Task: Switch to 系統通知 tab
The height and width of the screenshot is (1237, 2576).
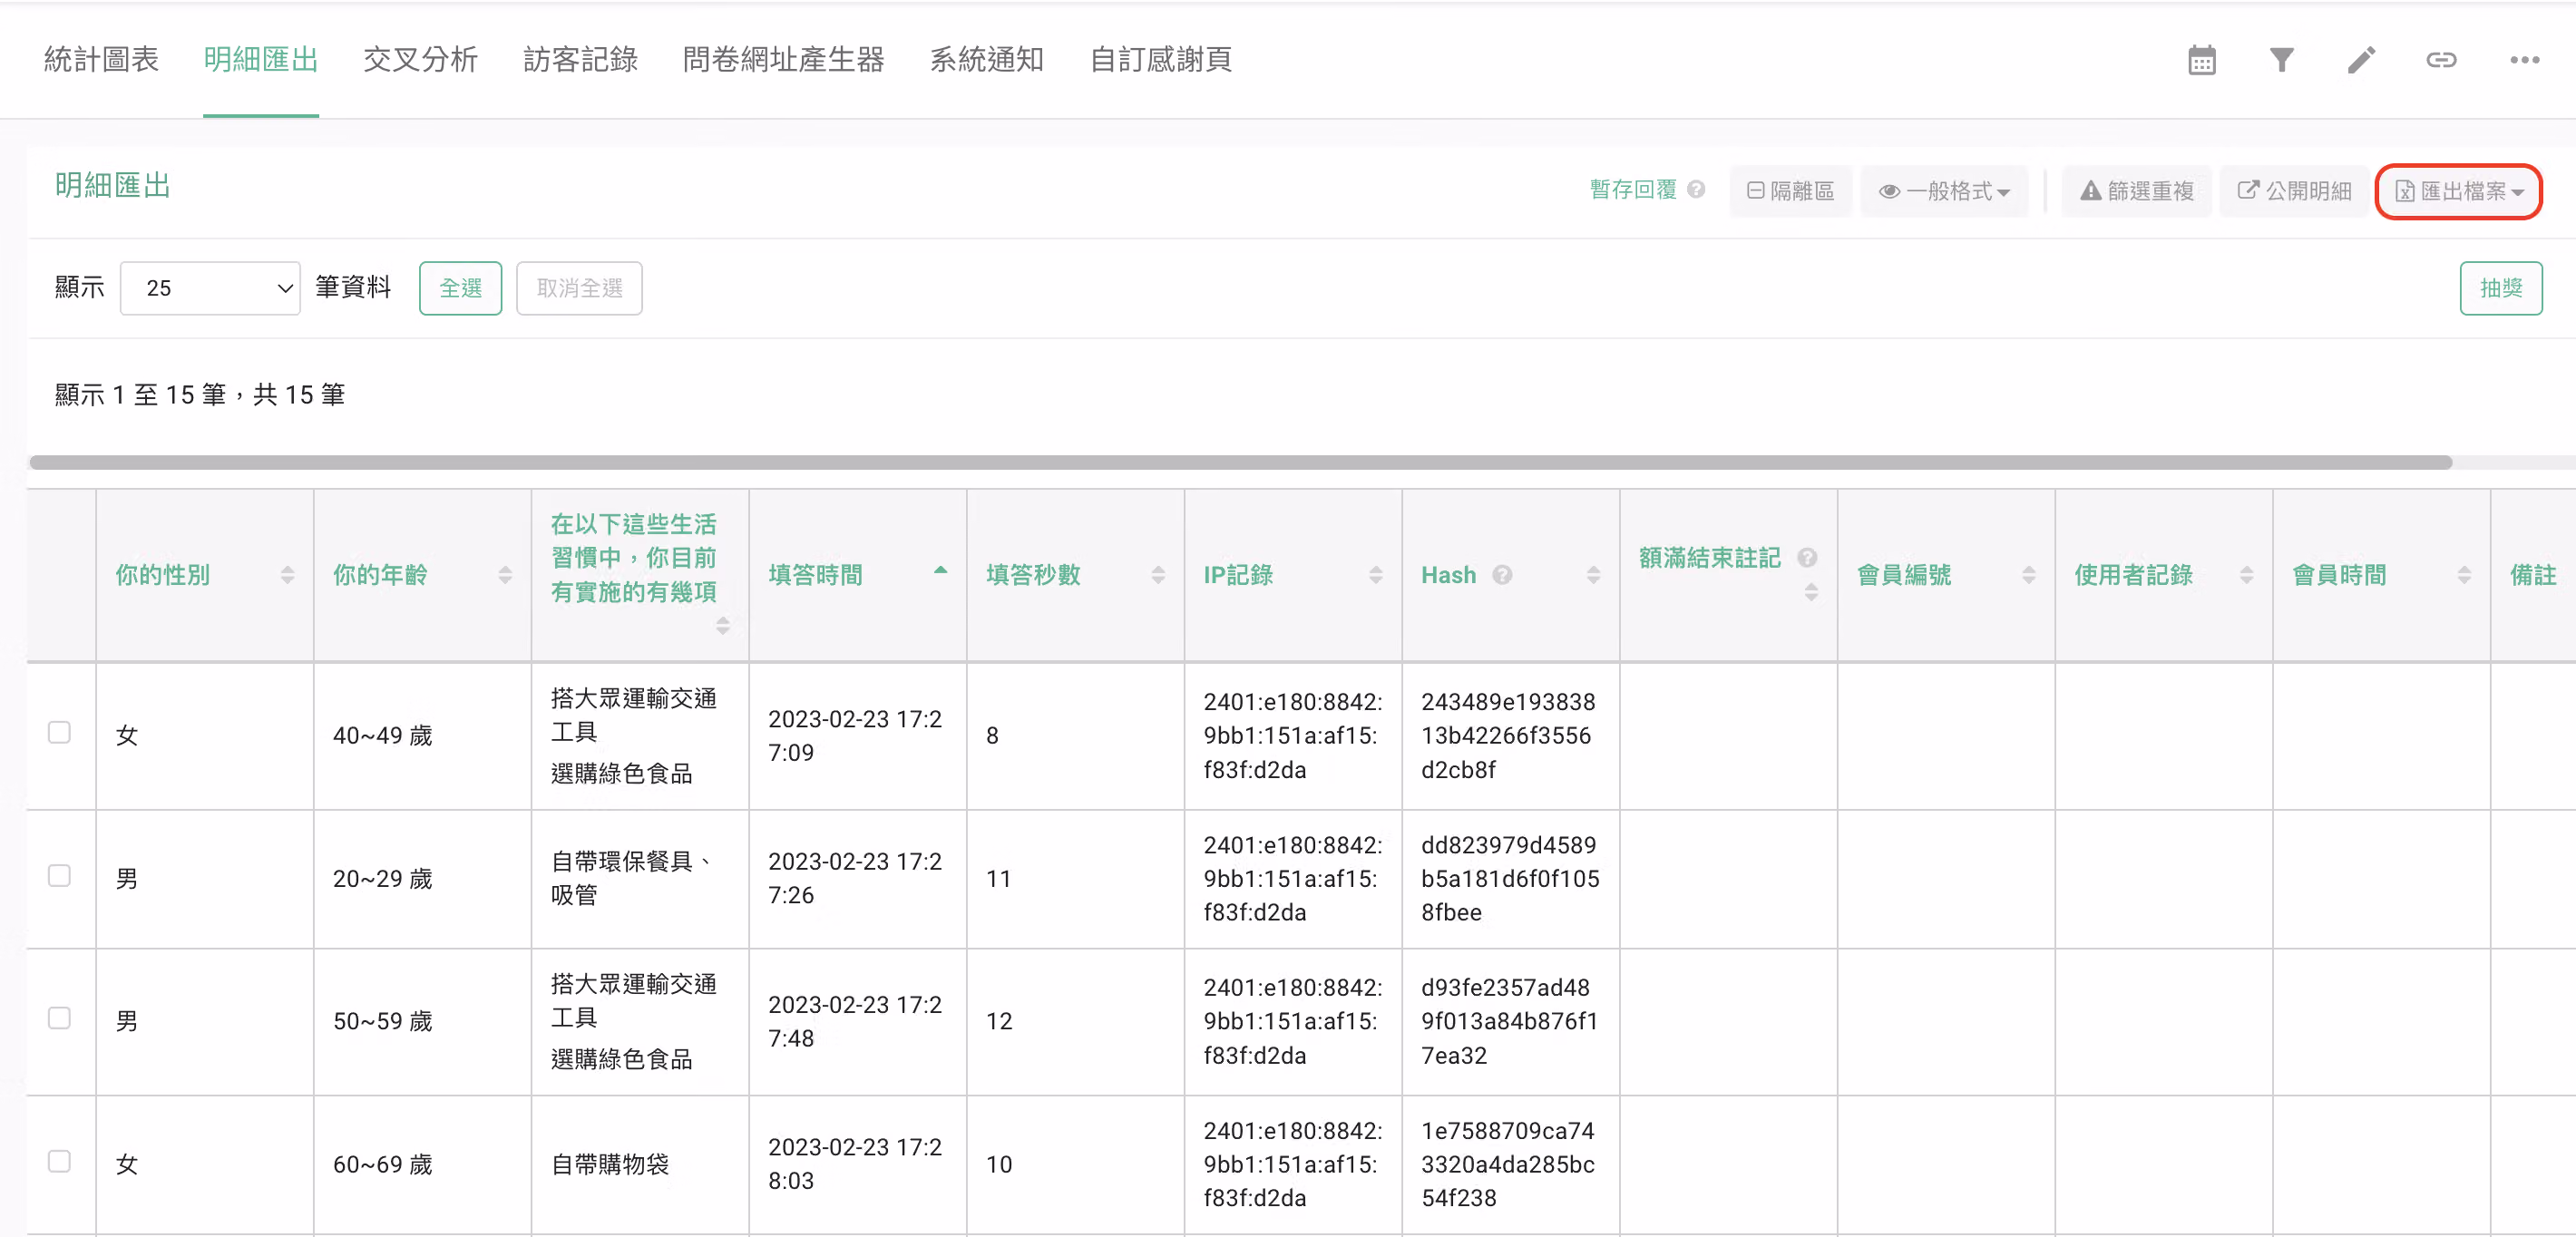Action: 987,60
